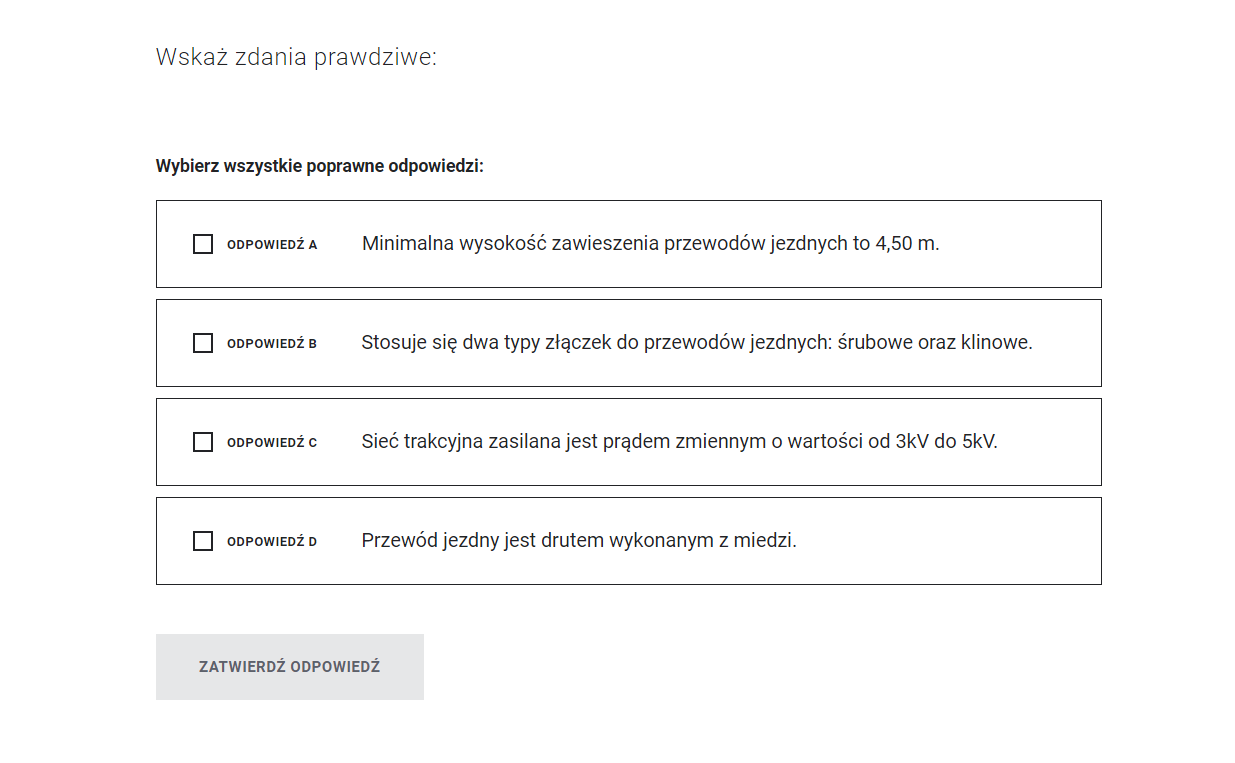Click inside the Odpowiedź C answer box
This screenshot has width=1235, height=763.
point(628,441)
